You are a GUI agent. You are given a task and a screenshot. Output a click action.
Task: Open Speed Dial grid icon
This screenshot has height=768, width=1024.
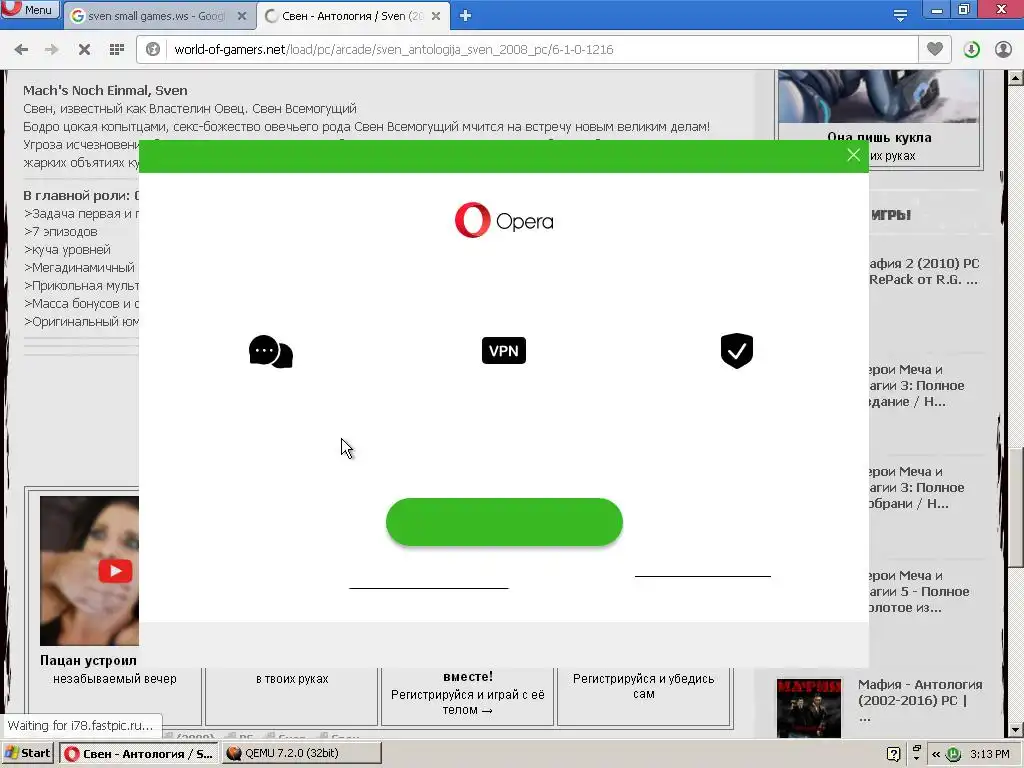click(117, 50)
